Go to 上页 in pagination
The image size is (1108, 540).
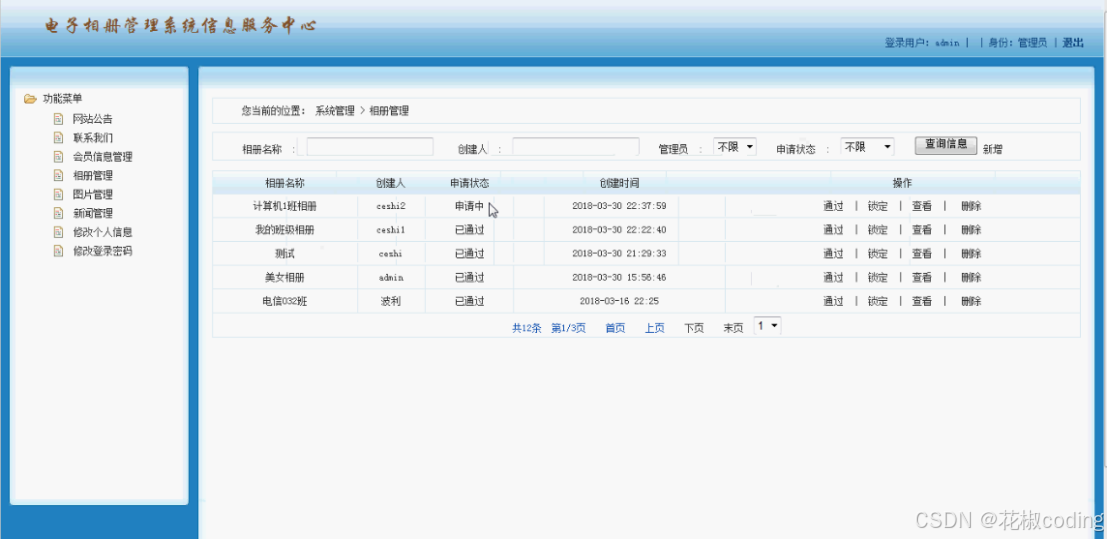pos(654,328)
